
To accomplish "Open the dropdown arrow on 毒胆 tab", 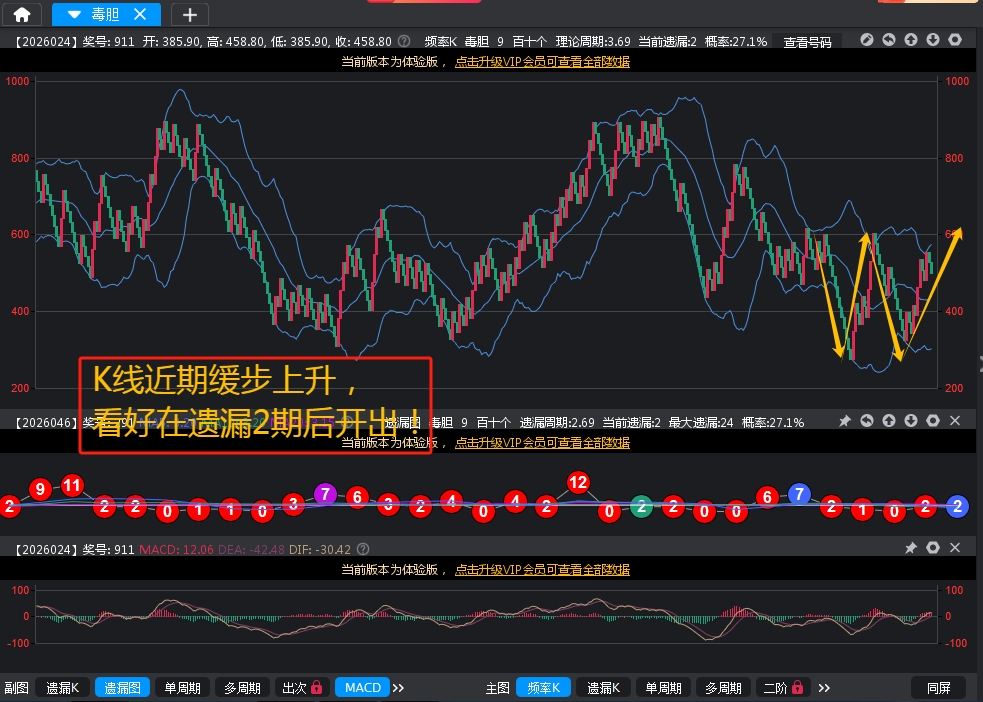I will pos(72,14).
